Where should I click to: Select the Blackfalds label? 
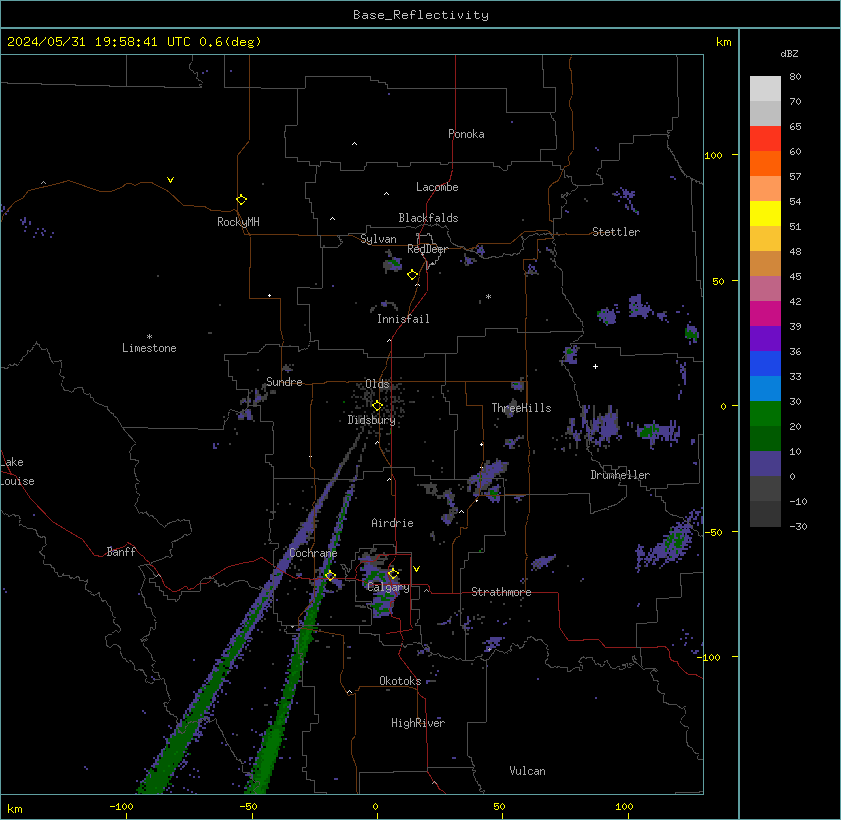click(428, 218)
